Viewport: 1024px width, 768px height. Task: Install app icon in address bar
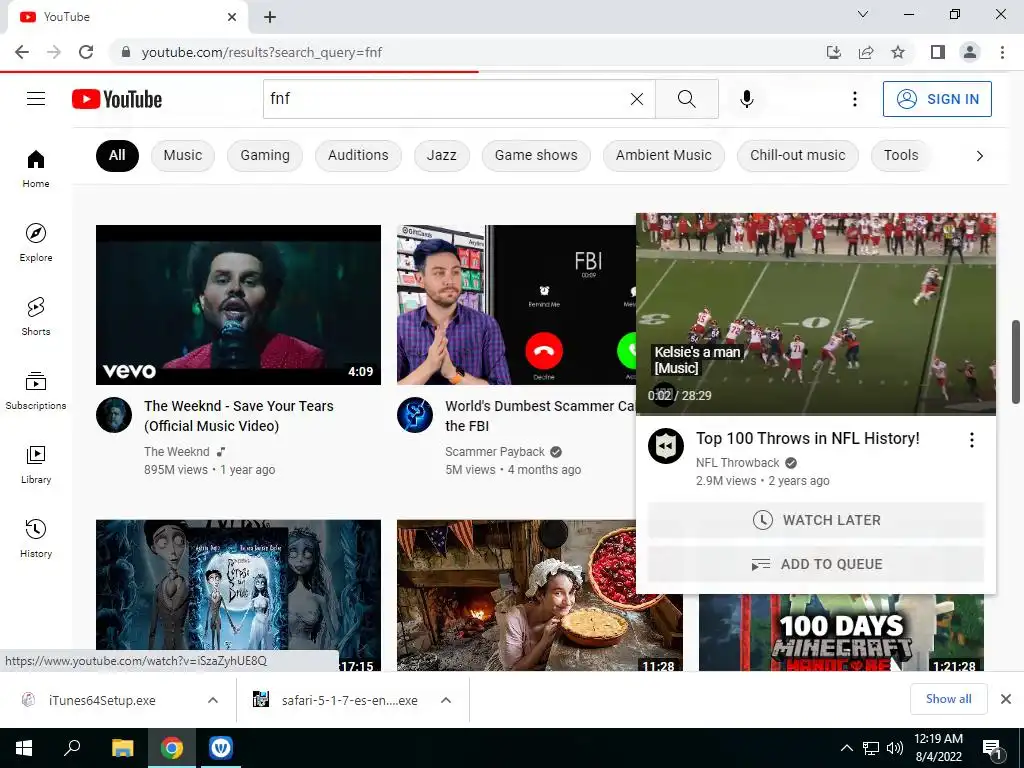click(834, 52)
